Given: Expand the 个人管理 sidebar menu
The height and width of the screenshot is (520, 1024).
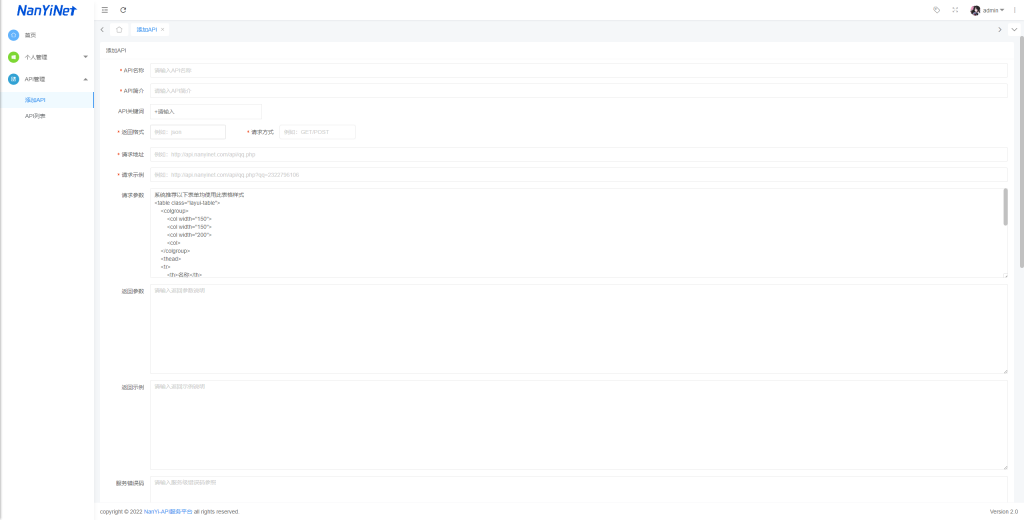Looking at the screenshot, I should pyautogui.click(x=46, y=57).
